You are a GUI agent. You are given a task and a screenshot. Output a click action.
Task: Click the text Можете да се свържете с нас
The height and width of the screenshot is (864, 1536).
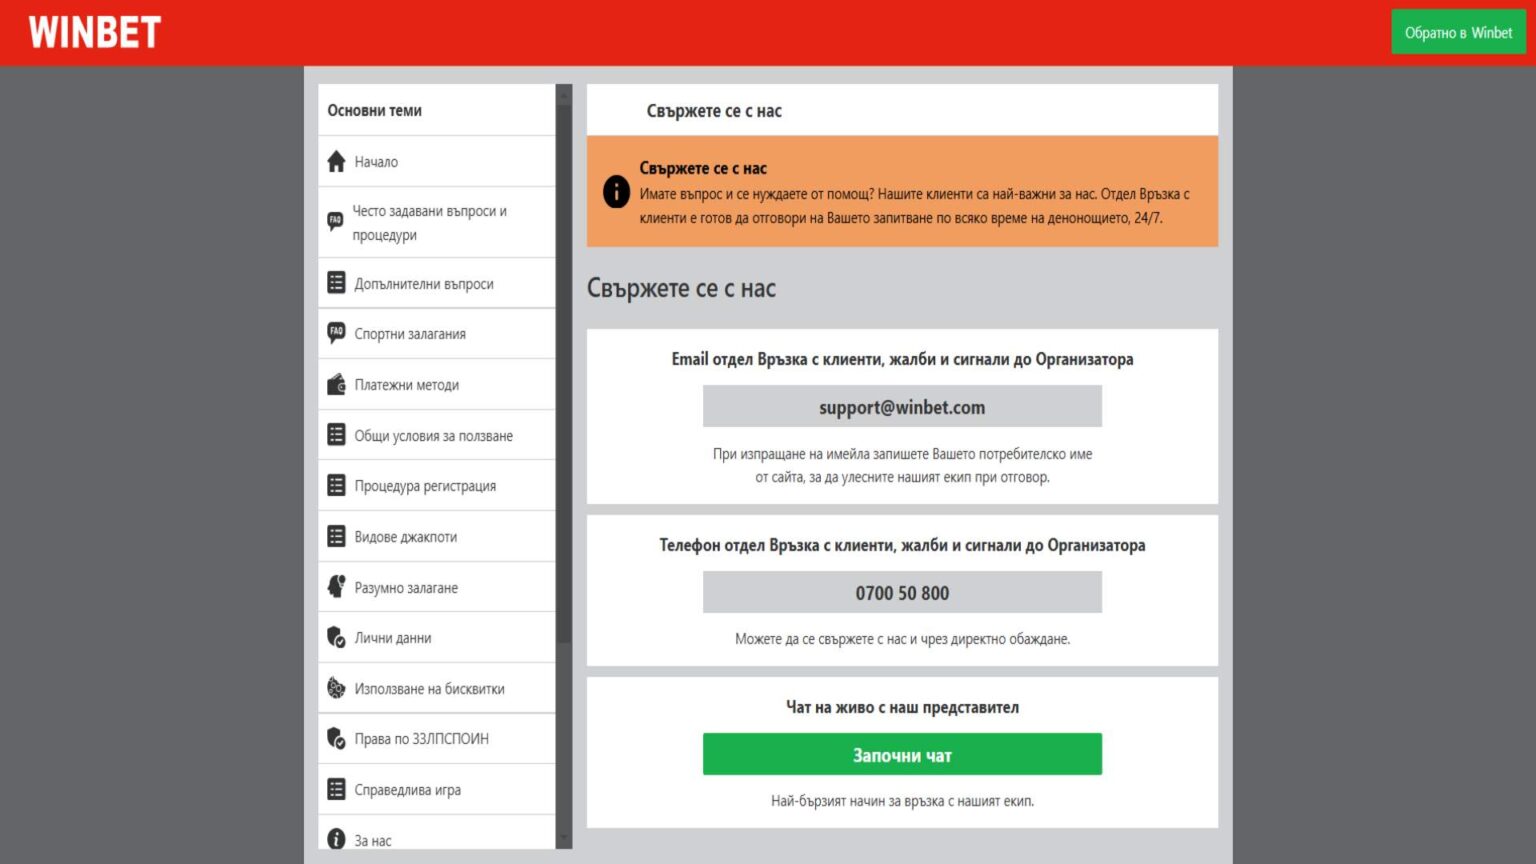[x=902, y=639]
